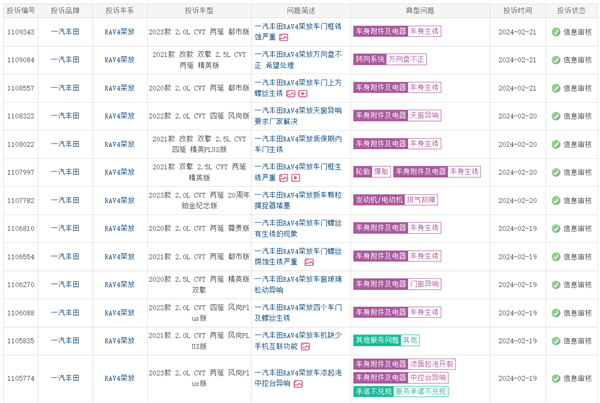Open image icon in complaint 1109343 summary
Viewport: 600px width, 403px height.
[284, 37]
